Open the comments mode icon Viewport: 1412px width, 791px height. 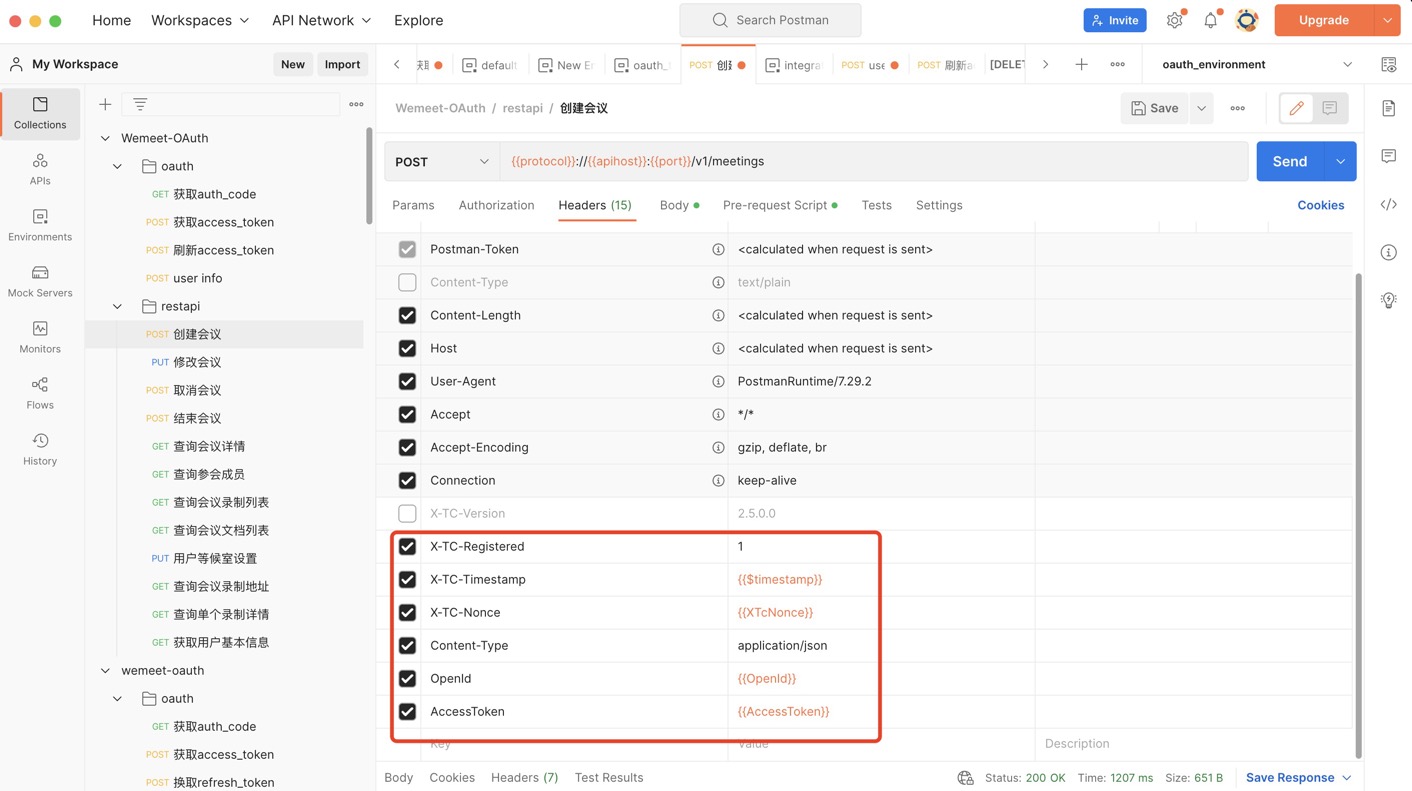tap(1330, 108)
